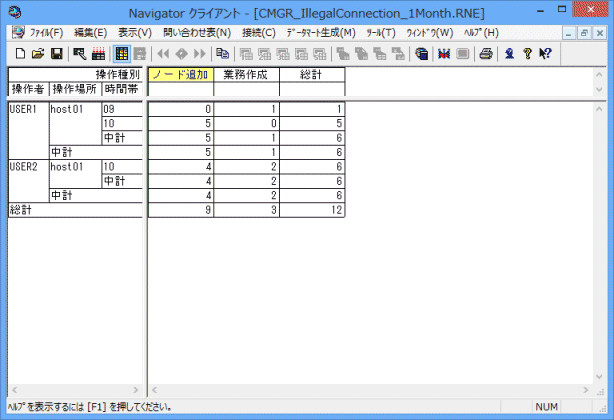This screenshot has height=420, width=614.
Task: Click the New document toolbar icon
Action: click(19, 53)
